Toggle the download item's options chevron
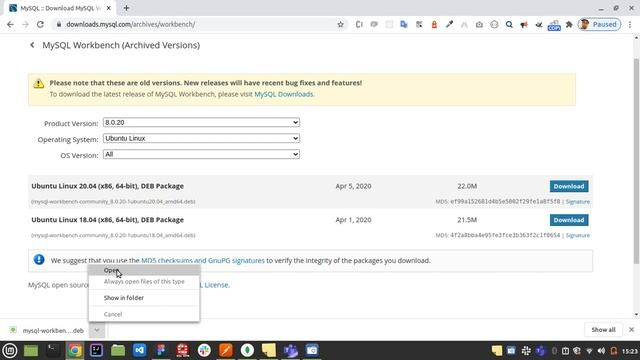Image resolution: width=640 pixels, height=360 pixels. tap(97, 330)
